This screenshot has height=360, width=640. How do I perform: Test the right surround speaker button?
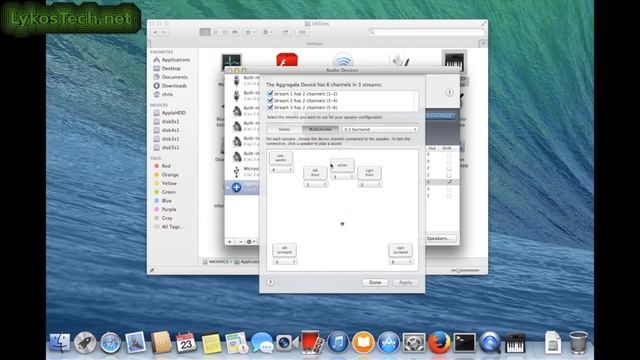coord(400,250)
